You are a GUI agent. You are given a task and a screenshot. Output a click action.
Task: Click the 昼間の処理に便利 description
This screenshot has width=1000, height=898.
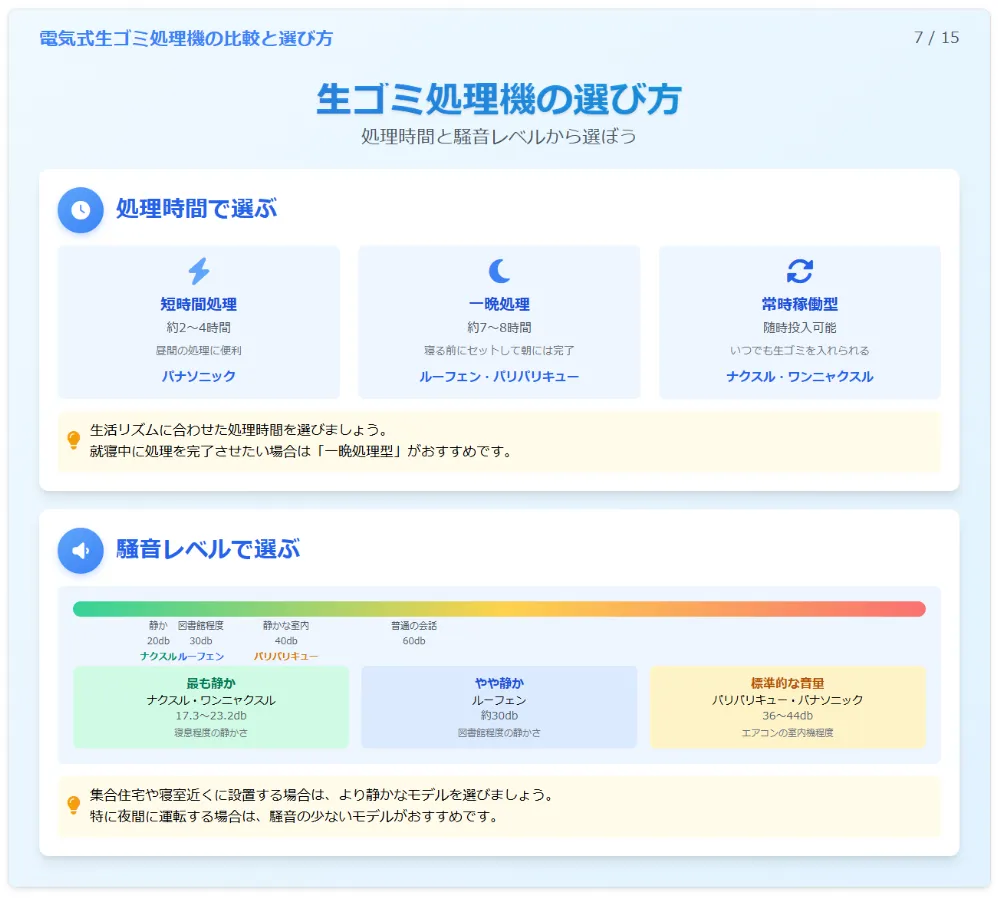(x=199, y=351)
